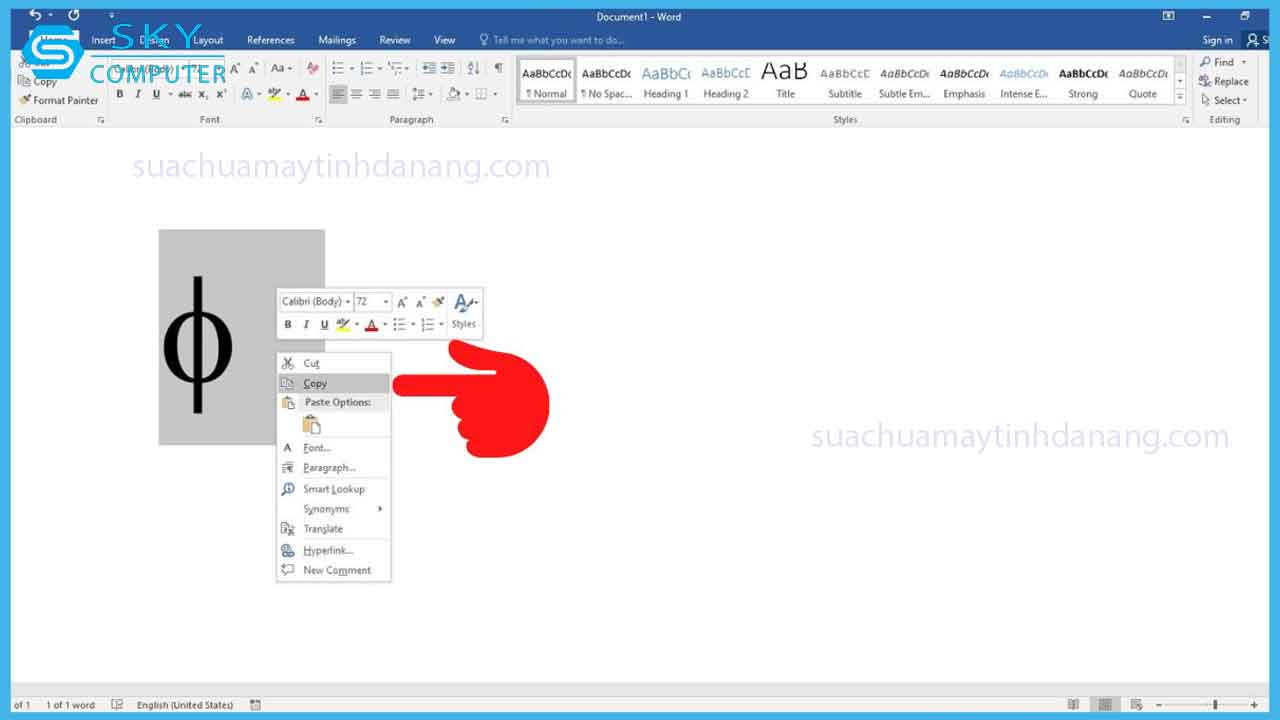Open Change Case dropdown (Aa)
Viewport: 1280px width, 720px height.
click(x=281, y=68)
